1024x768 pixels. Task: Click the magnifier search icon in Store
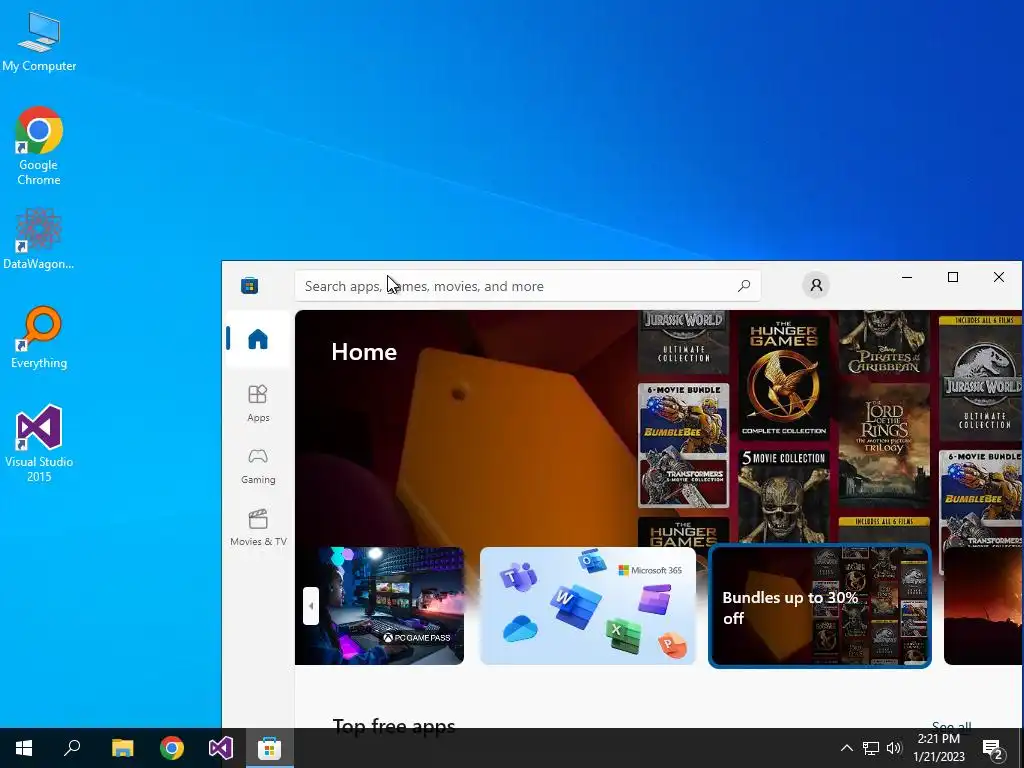[x=744, y=286]
